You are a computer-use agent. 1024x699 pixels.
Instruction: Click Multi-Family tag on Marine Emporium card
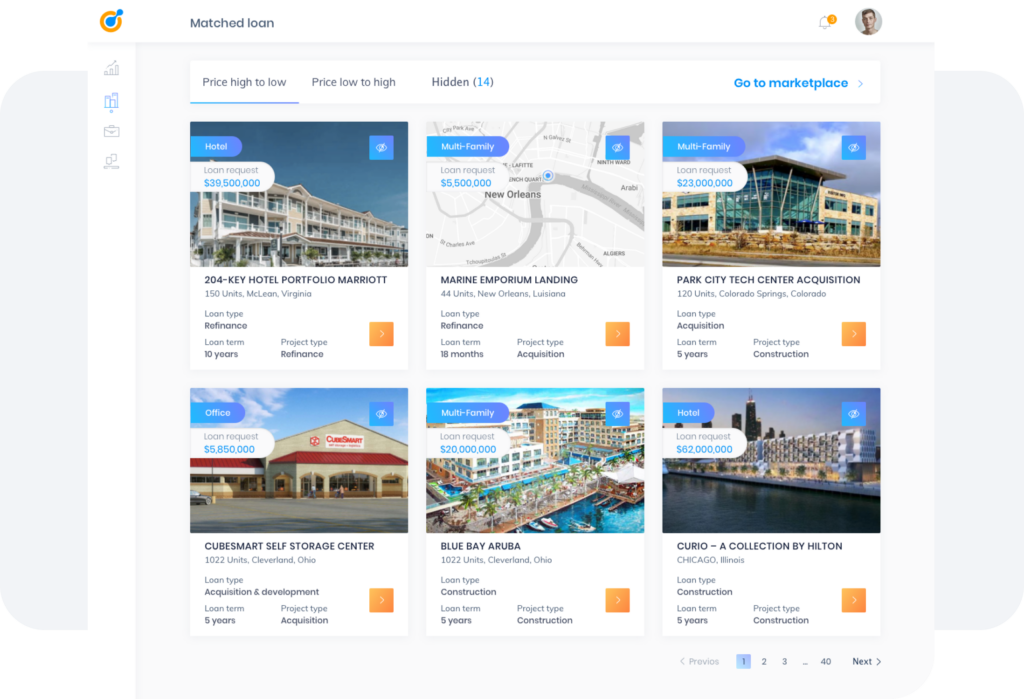point(468,147)
